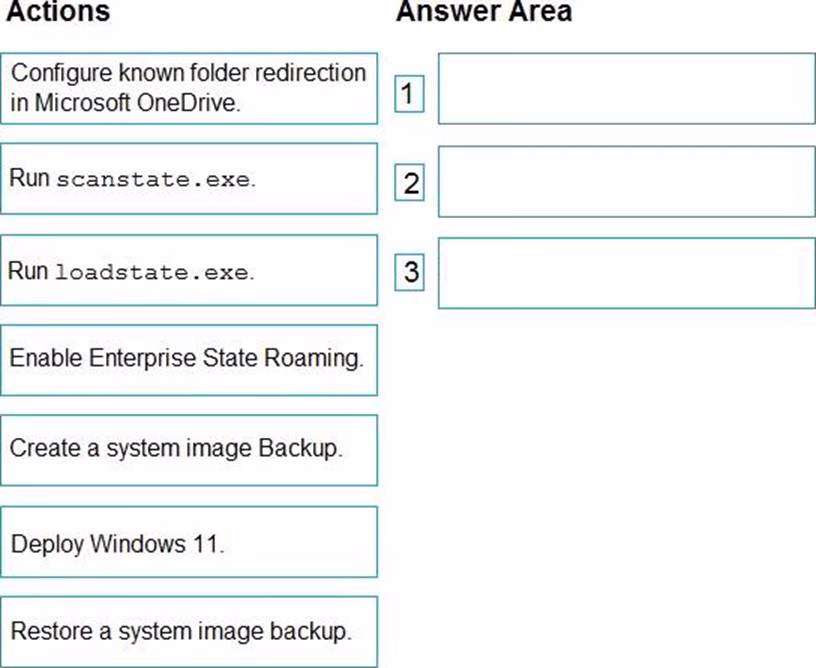The width and height of the screenshot is (816, 668).
Task: Click the number 3 step badge
Action: (x=410, y=271)
